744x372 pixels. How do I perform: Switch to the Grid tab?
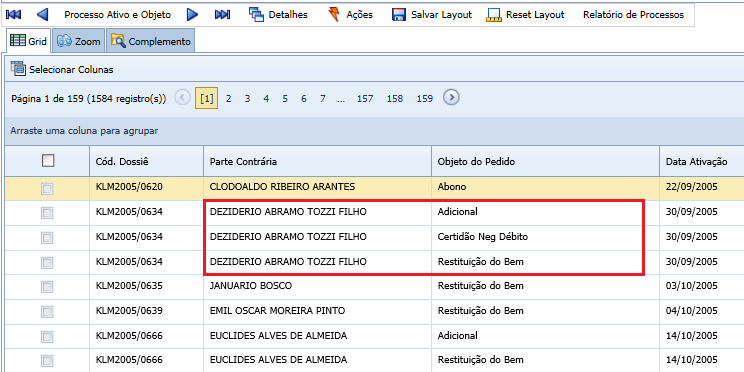pyautogui.click(x=28, y=41)
